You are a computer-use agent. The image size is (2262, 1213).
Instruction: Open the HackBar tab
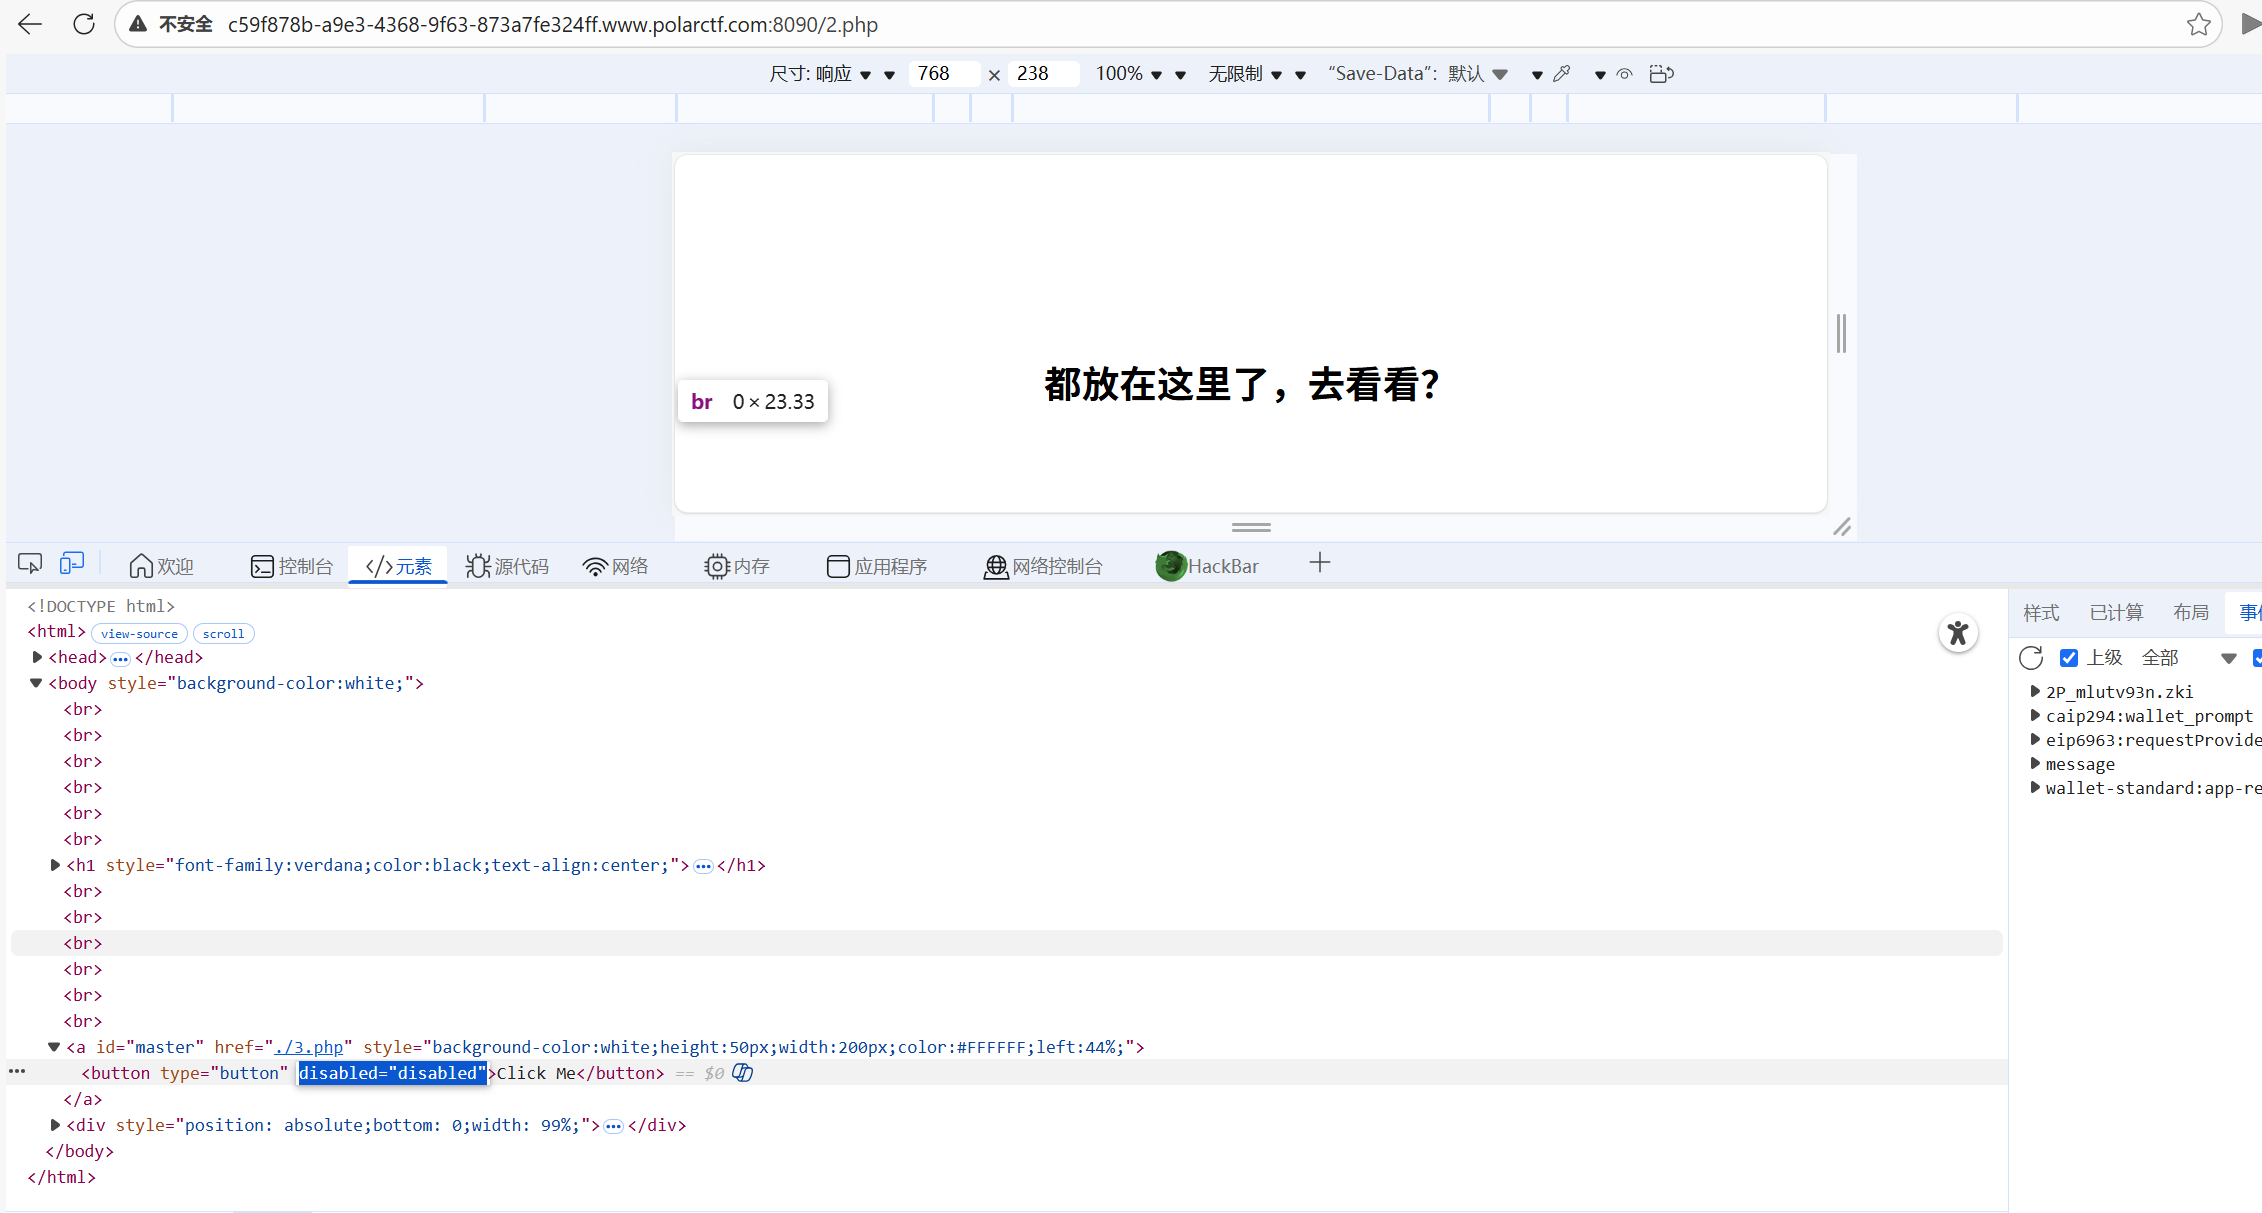1208,566
